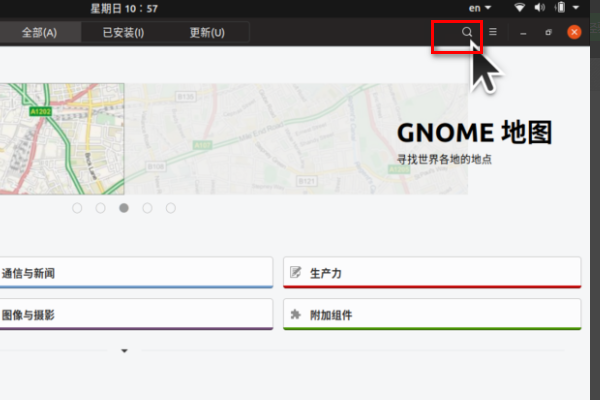Open the 通信与新闻 category

136,273
